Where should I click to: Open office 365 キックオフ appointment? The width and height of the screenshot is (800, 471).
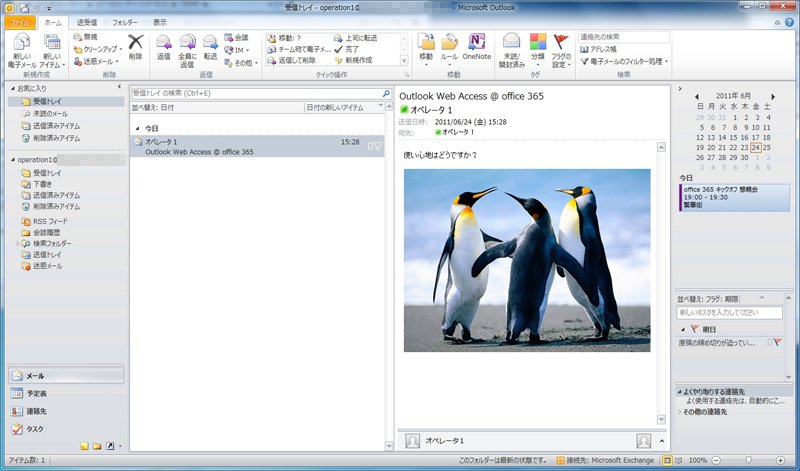pos(734,197)
